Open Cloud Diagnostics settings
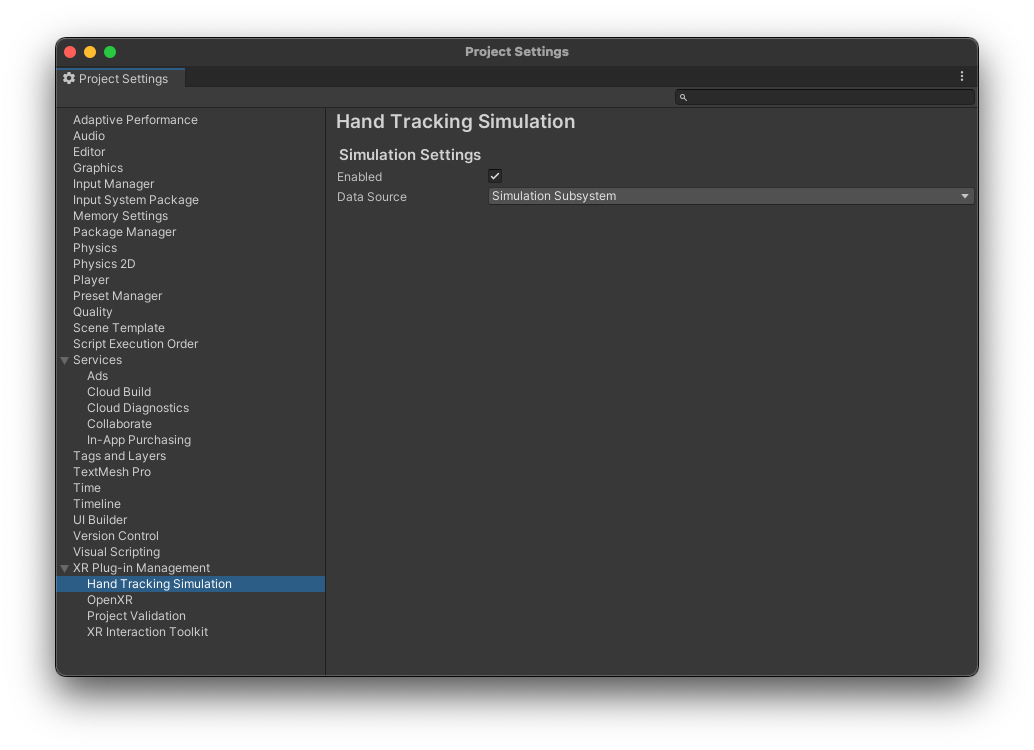 (138, 408)
